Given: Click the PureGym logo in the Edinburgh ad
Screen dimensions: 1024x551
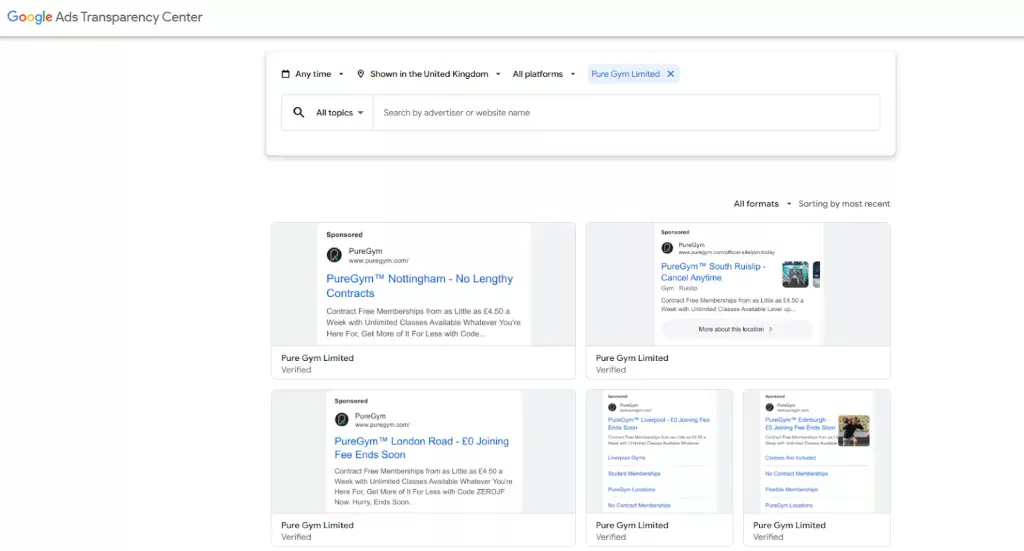Looking at the screenshot, I should [x=769, y=407].
